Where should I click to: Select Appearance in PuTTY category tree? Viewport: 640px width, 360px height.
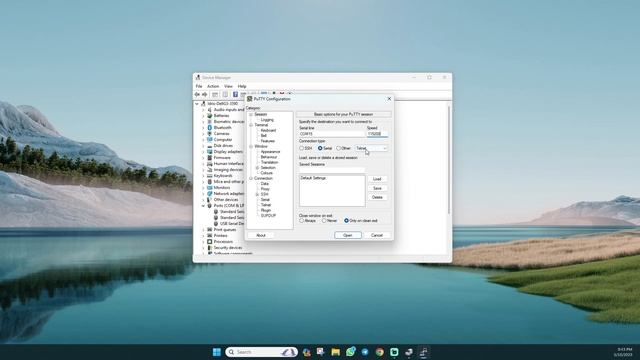pos(270,151)
